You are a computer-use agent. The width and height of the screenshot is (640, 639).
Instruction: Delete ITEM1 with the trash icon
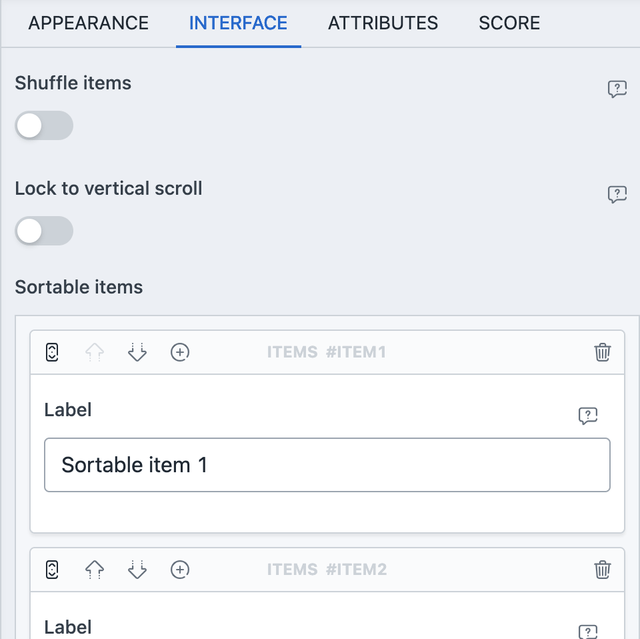point(602,352)
